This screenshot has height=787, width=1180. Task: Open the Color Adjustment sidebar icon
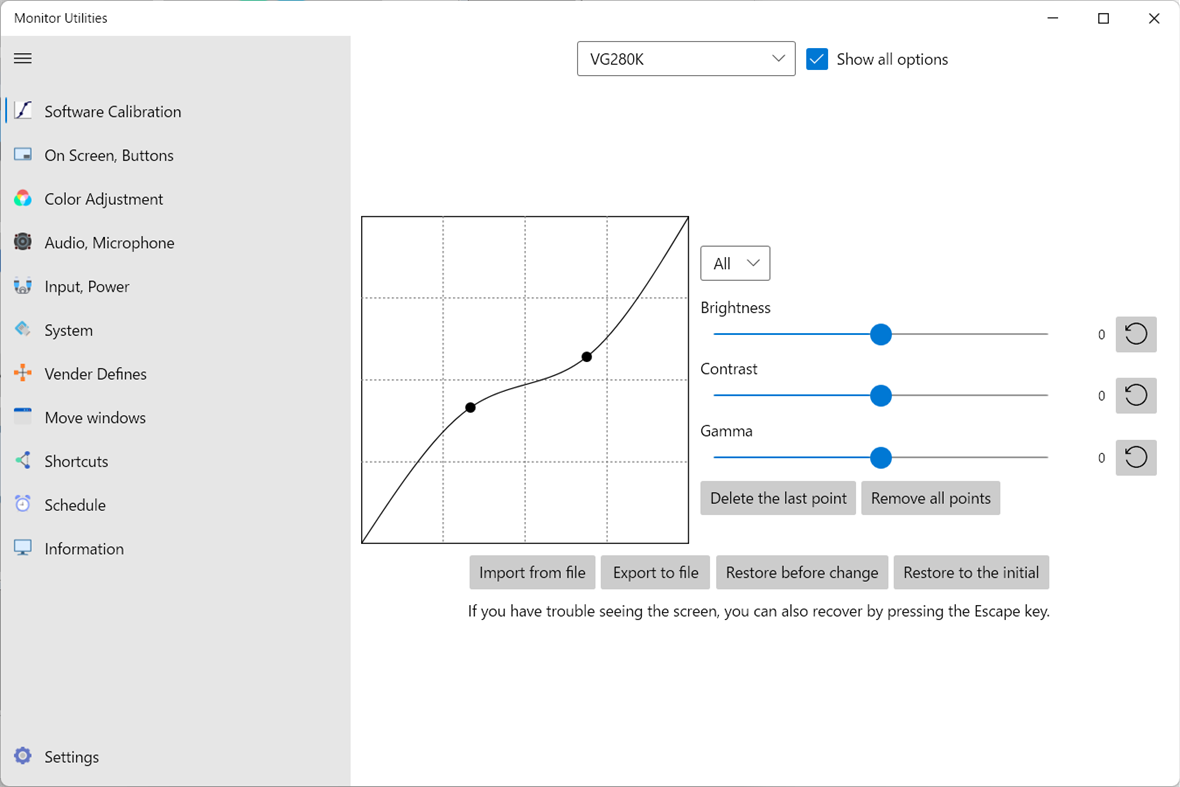[22, 198]
